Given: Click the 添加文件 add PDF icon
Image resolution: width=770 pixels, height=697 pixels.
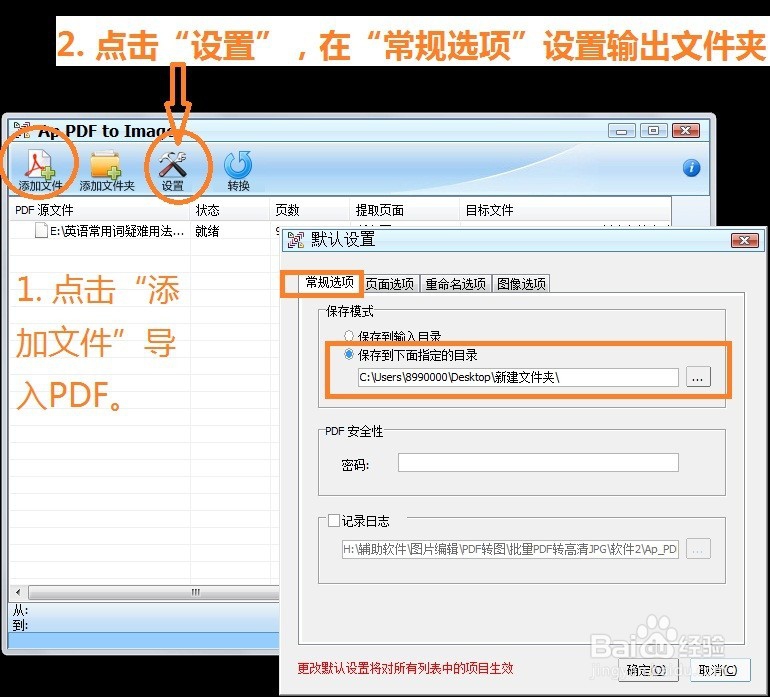Looking at the screenshot, I should (x=40, y=171).
